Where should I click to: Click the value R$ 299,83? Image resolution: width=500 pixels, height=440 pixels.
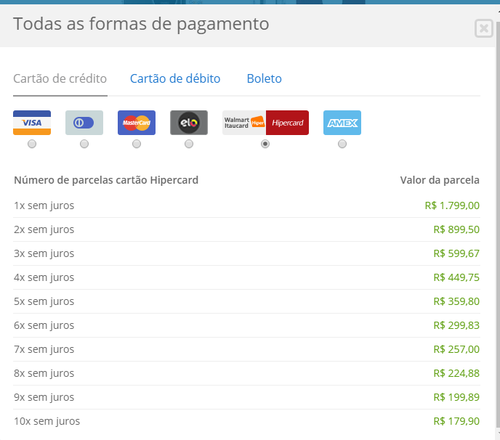tap(456, 326)
